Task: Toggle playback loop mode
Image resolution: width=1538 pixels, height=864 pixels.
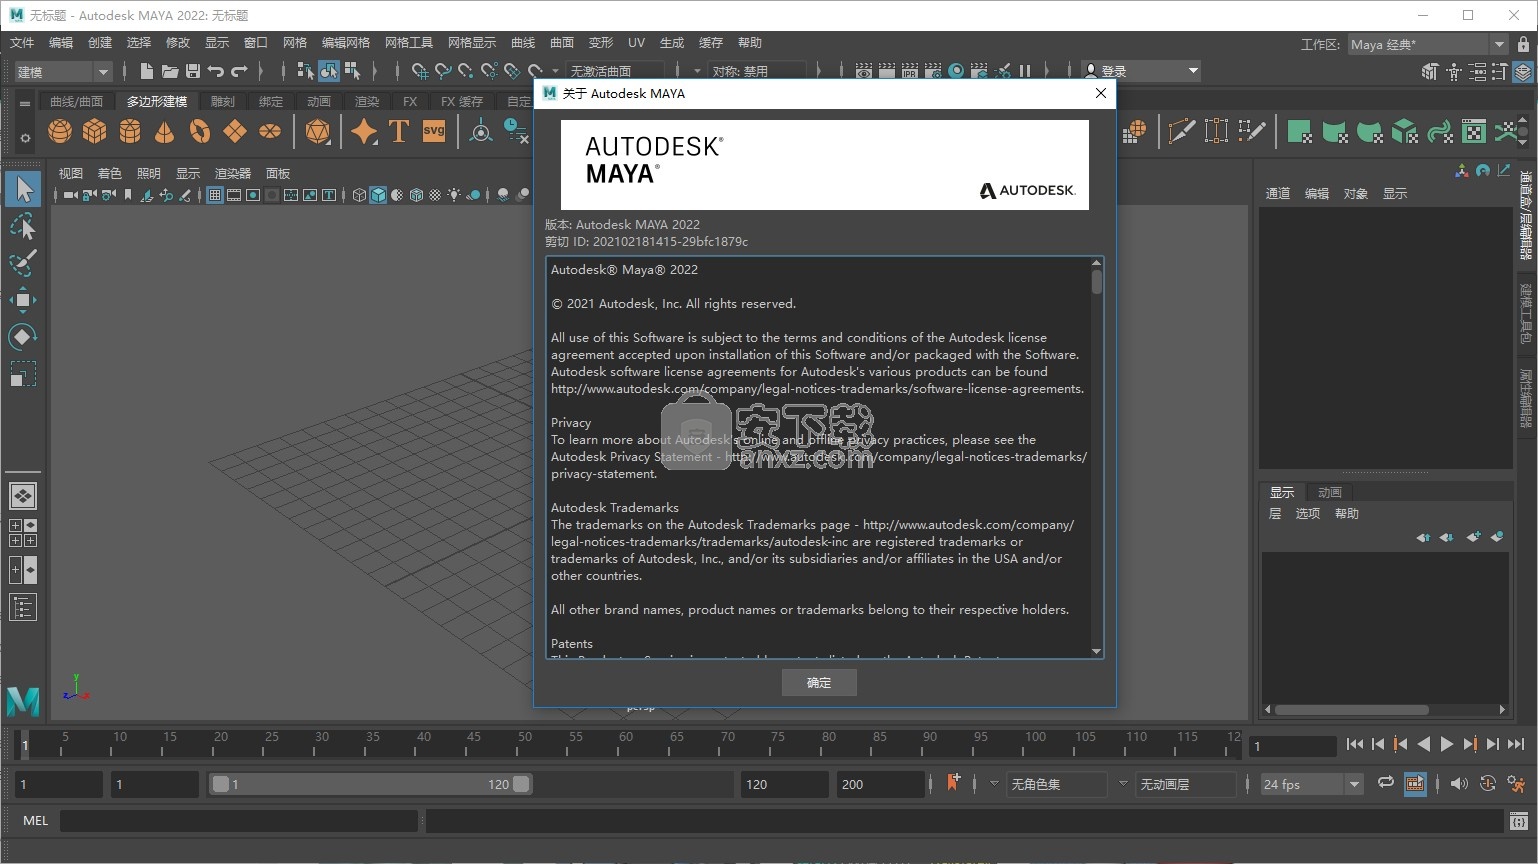Action: click(x=1385, y=783)
